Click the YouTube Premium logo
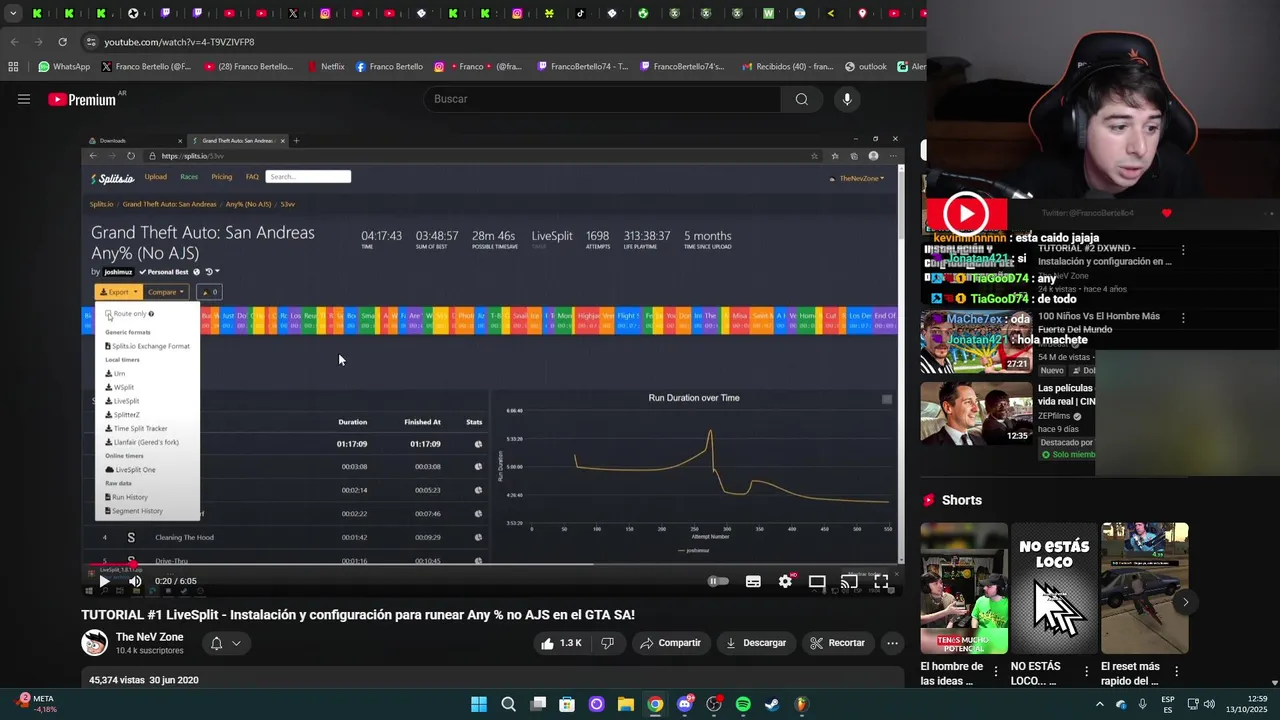The height and width of the screenshot is (720, 1280). pos(83,99)
